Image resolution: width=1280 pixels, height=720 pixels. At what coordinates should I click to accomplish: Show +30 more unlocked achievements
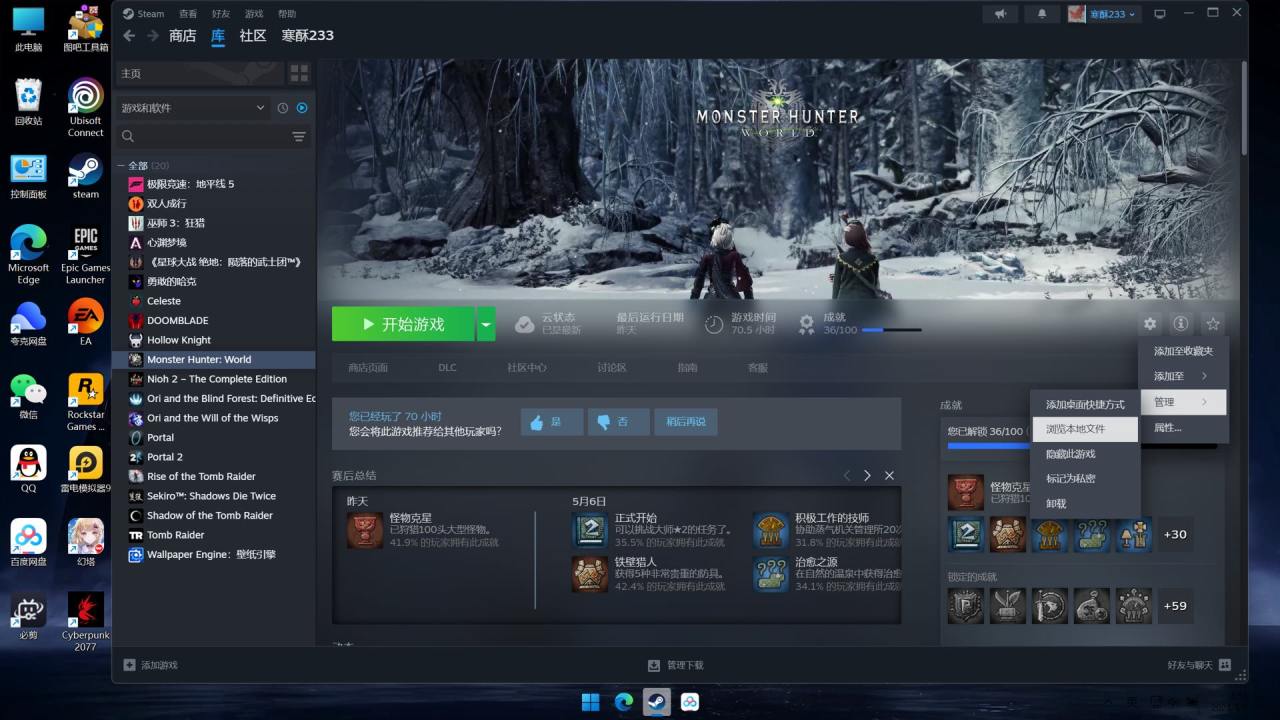[x=1175, y=534]
